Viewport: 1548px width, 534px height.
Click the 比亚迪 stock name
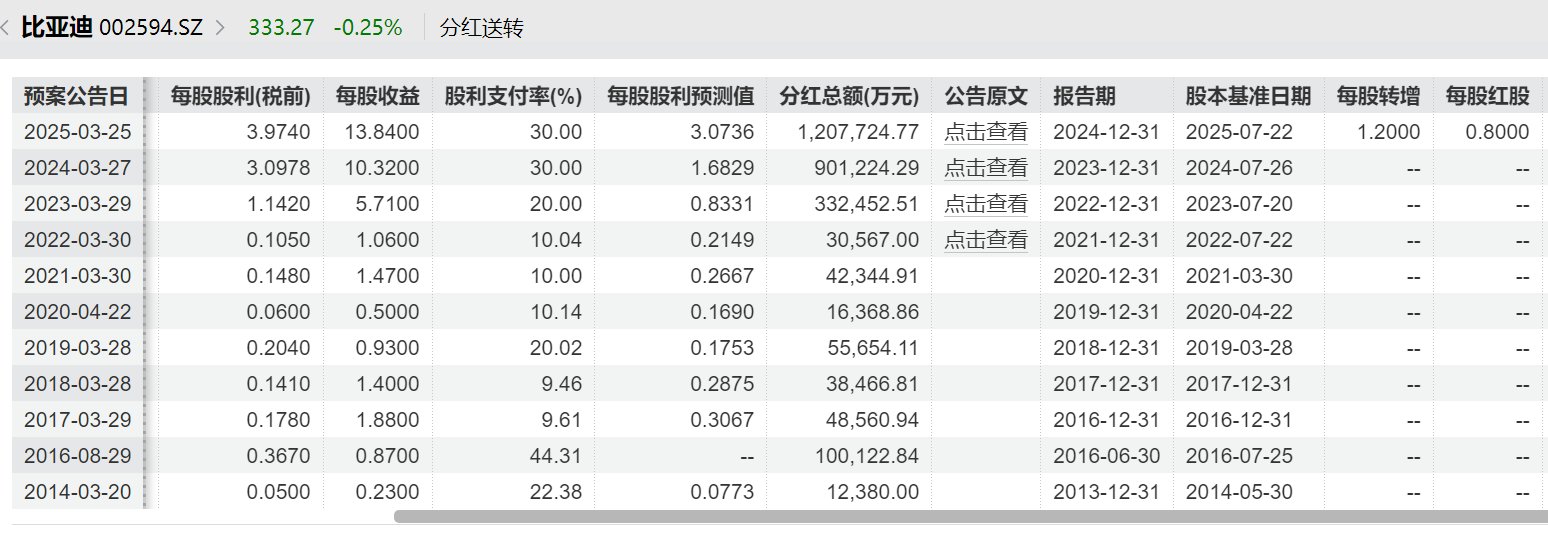click(56, 28)
